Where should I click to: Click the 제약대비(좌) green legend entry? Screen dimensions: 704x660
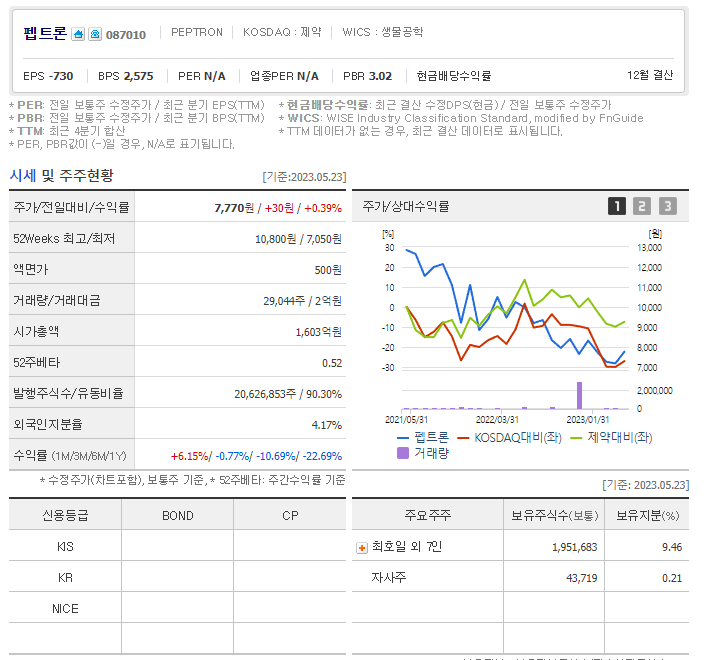pos(611,437)
